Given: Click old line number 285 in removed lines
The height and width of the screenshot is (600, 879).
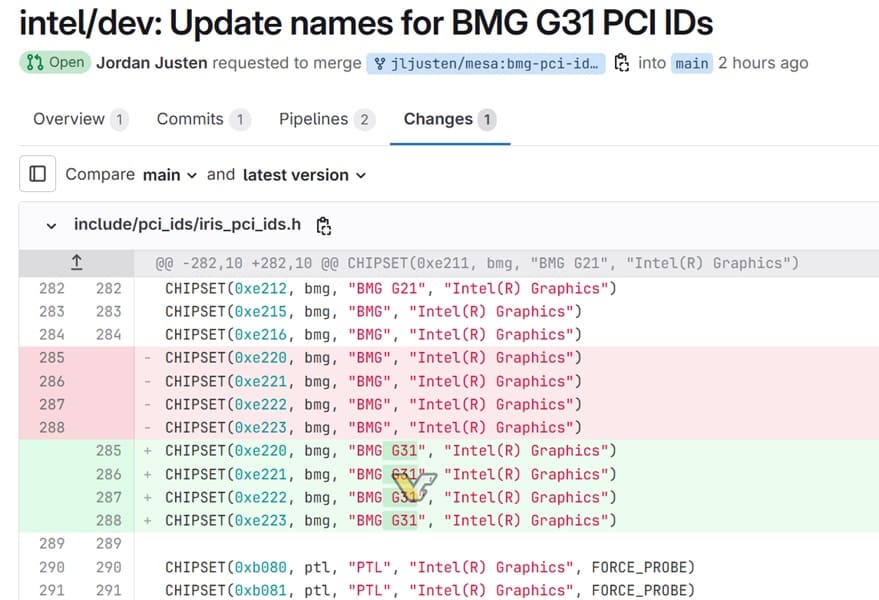Looking at the screenshot, I should tap(52, 358).
